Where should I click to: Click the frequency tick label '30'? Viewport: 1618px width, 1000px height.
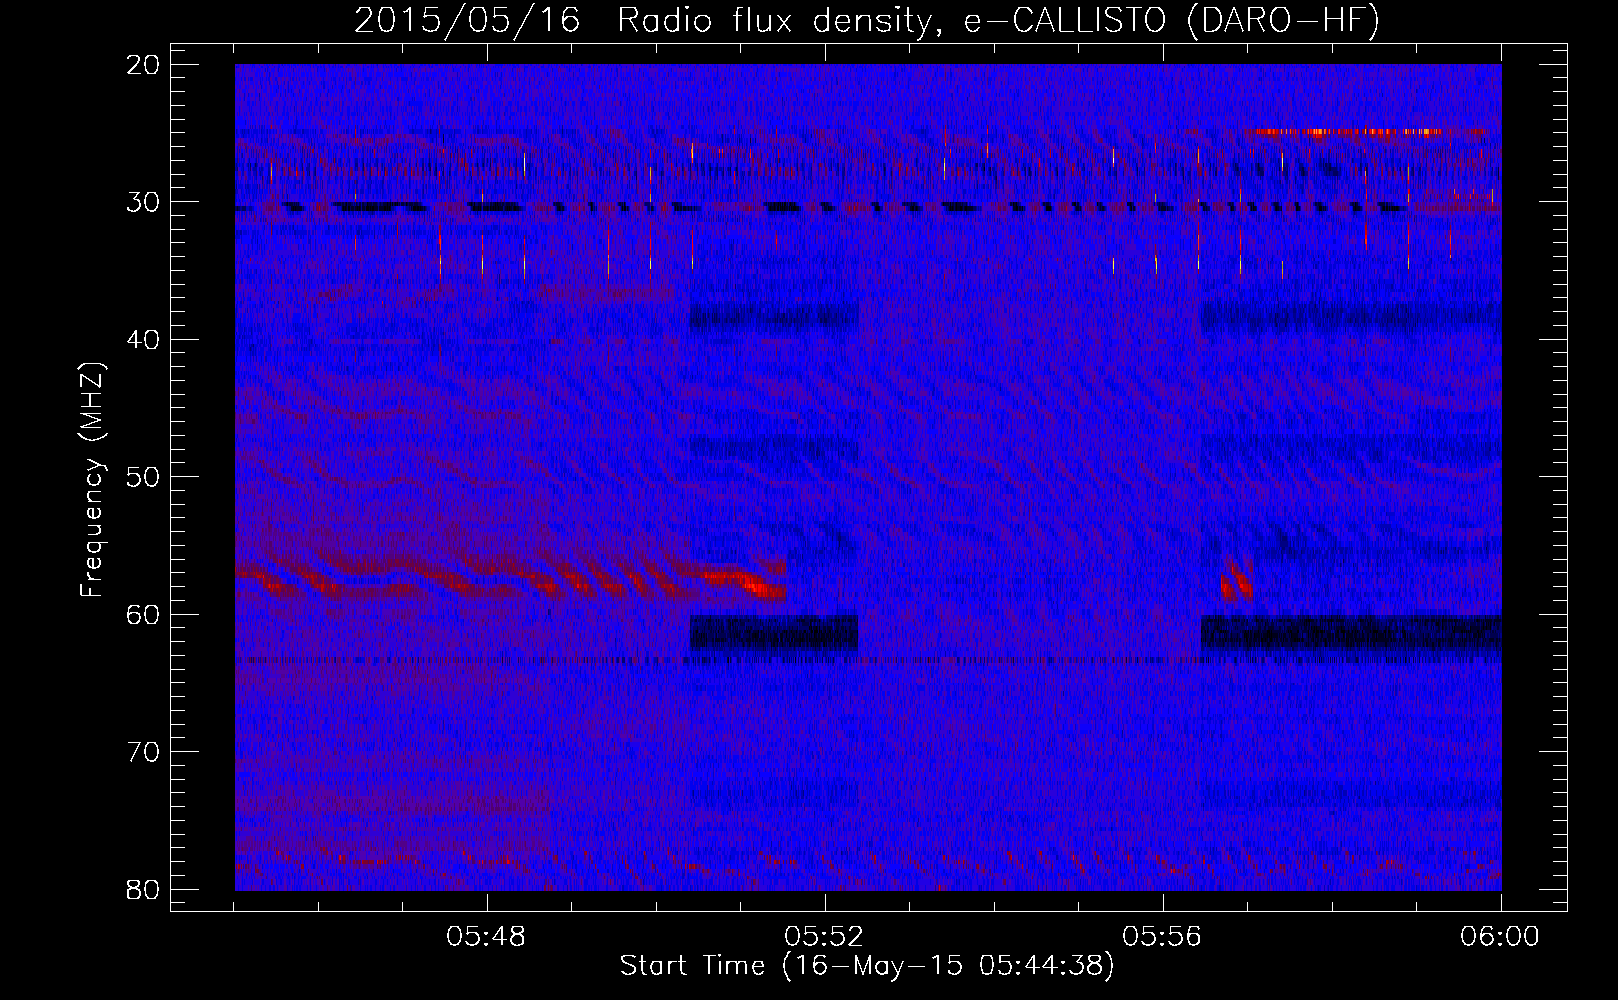click(144, 202)
